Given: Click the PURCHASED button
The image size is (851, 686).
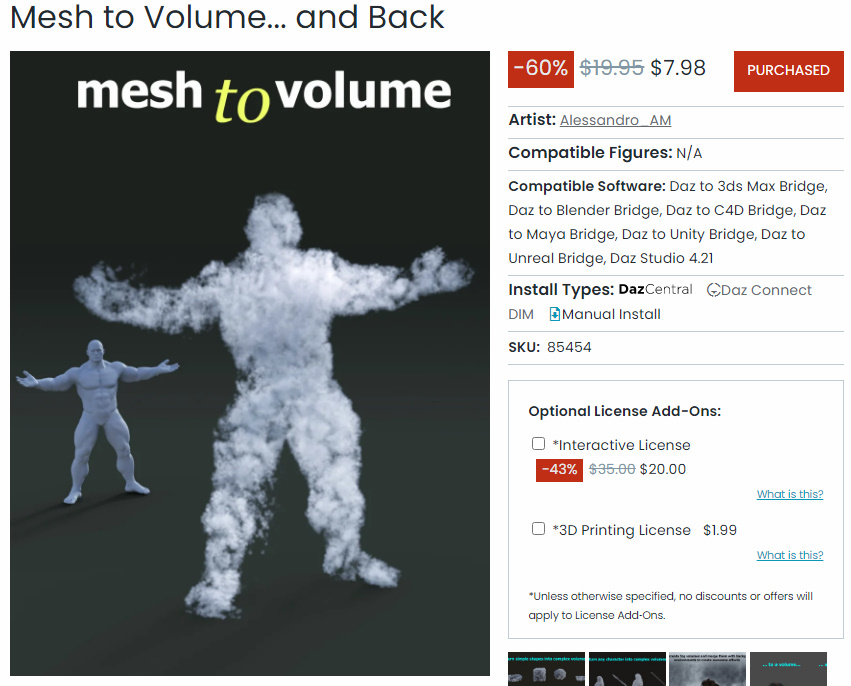Looking at the screenshot, I should [789, 71].
